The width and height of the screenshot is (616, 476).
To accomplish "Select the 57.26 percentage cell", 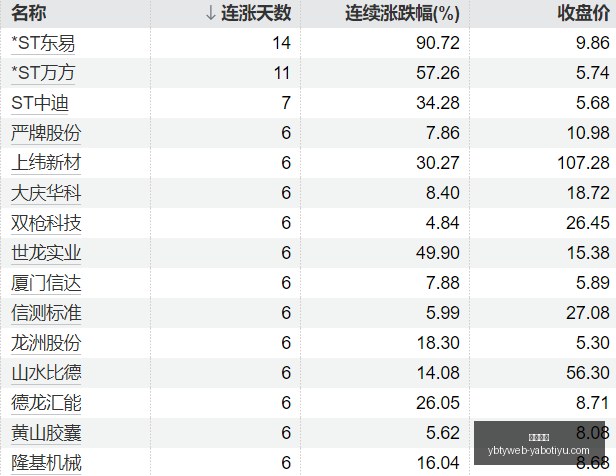I will click(438, 73).
